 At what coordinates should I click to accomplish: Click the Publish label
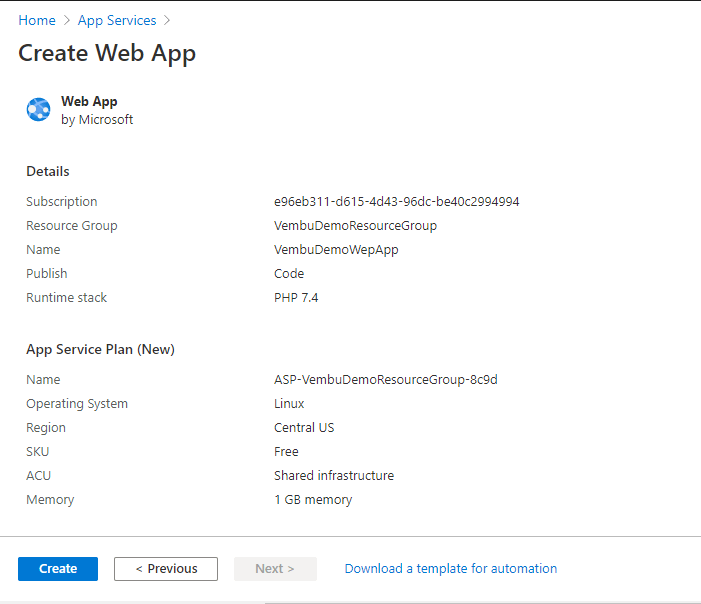[x=46, y=274]
